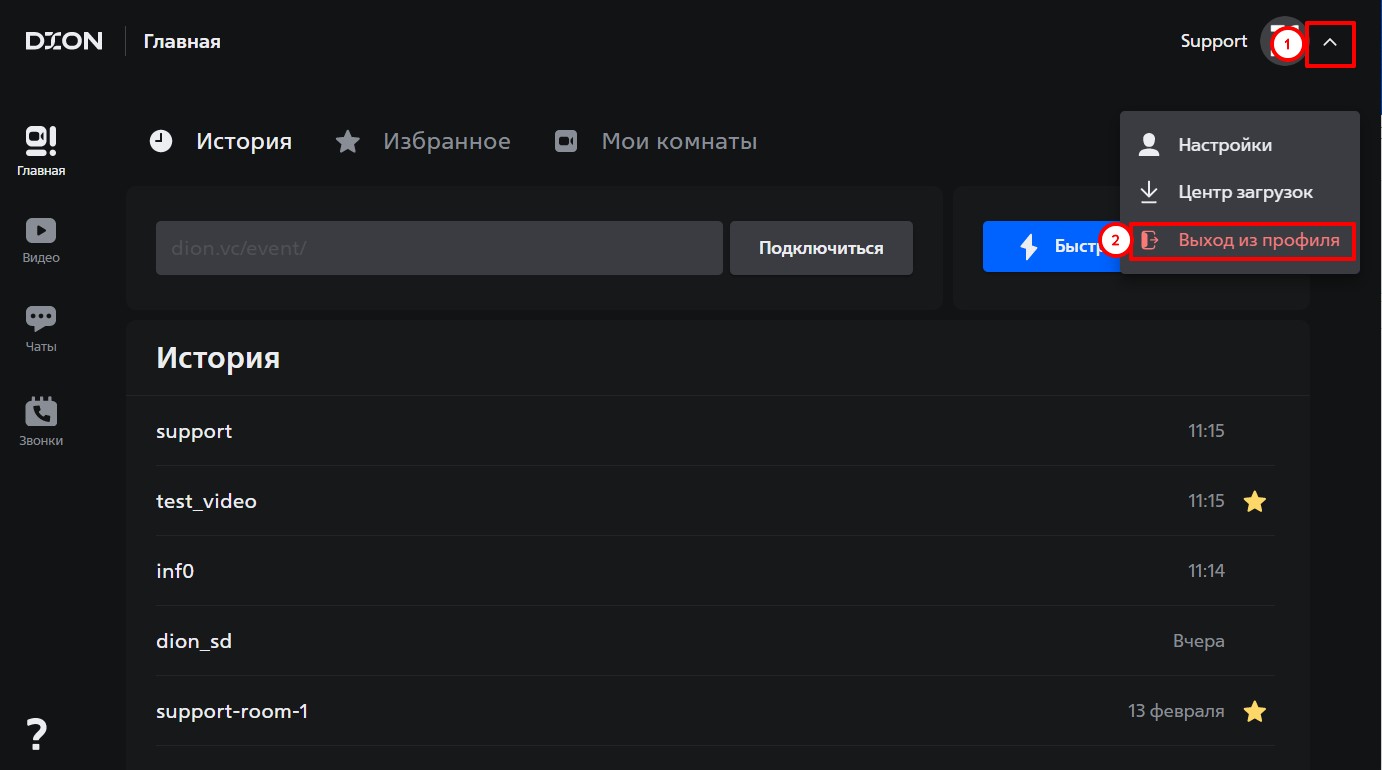Switch to the История tab
The width and height of the screenshot is (1382, 770).
click(221, 141)
